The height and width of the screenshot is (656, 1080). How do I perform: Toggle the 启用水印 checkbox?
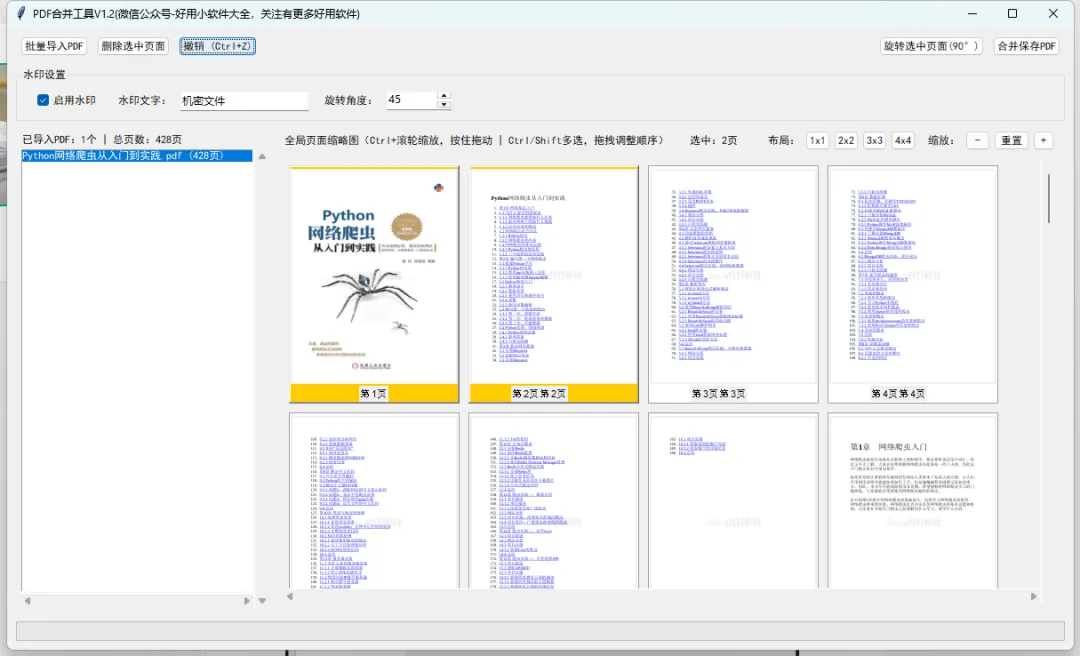43,100
